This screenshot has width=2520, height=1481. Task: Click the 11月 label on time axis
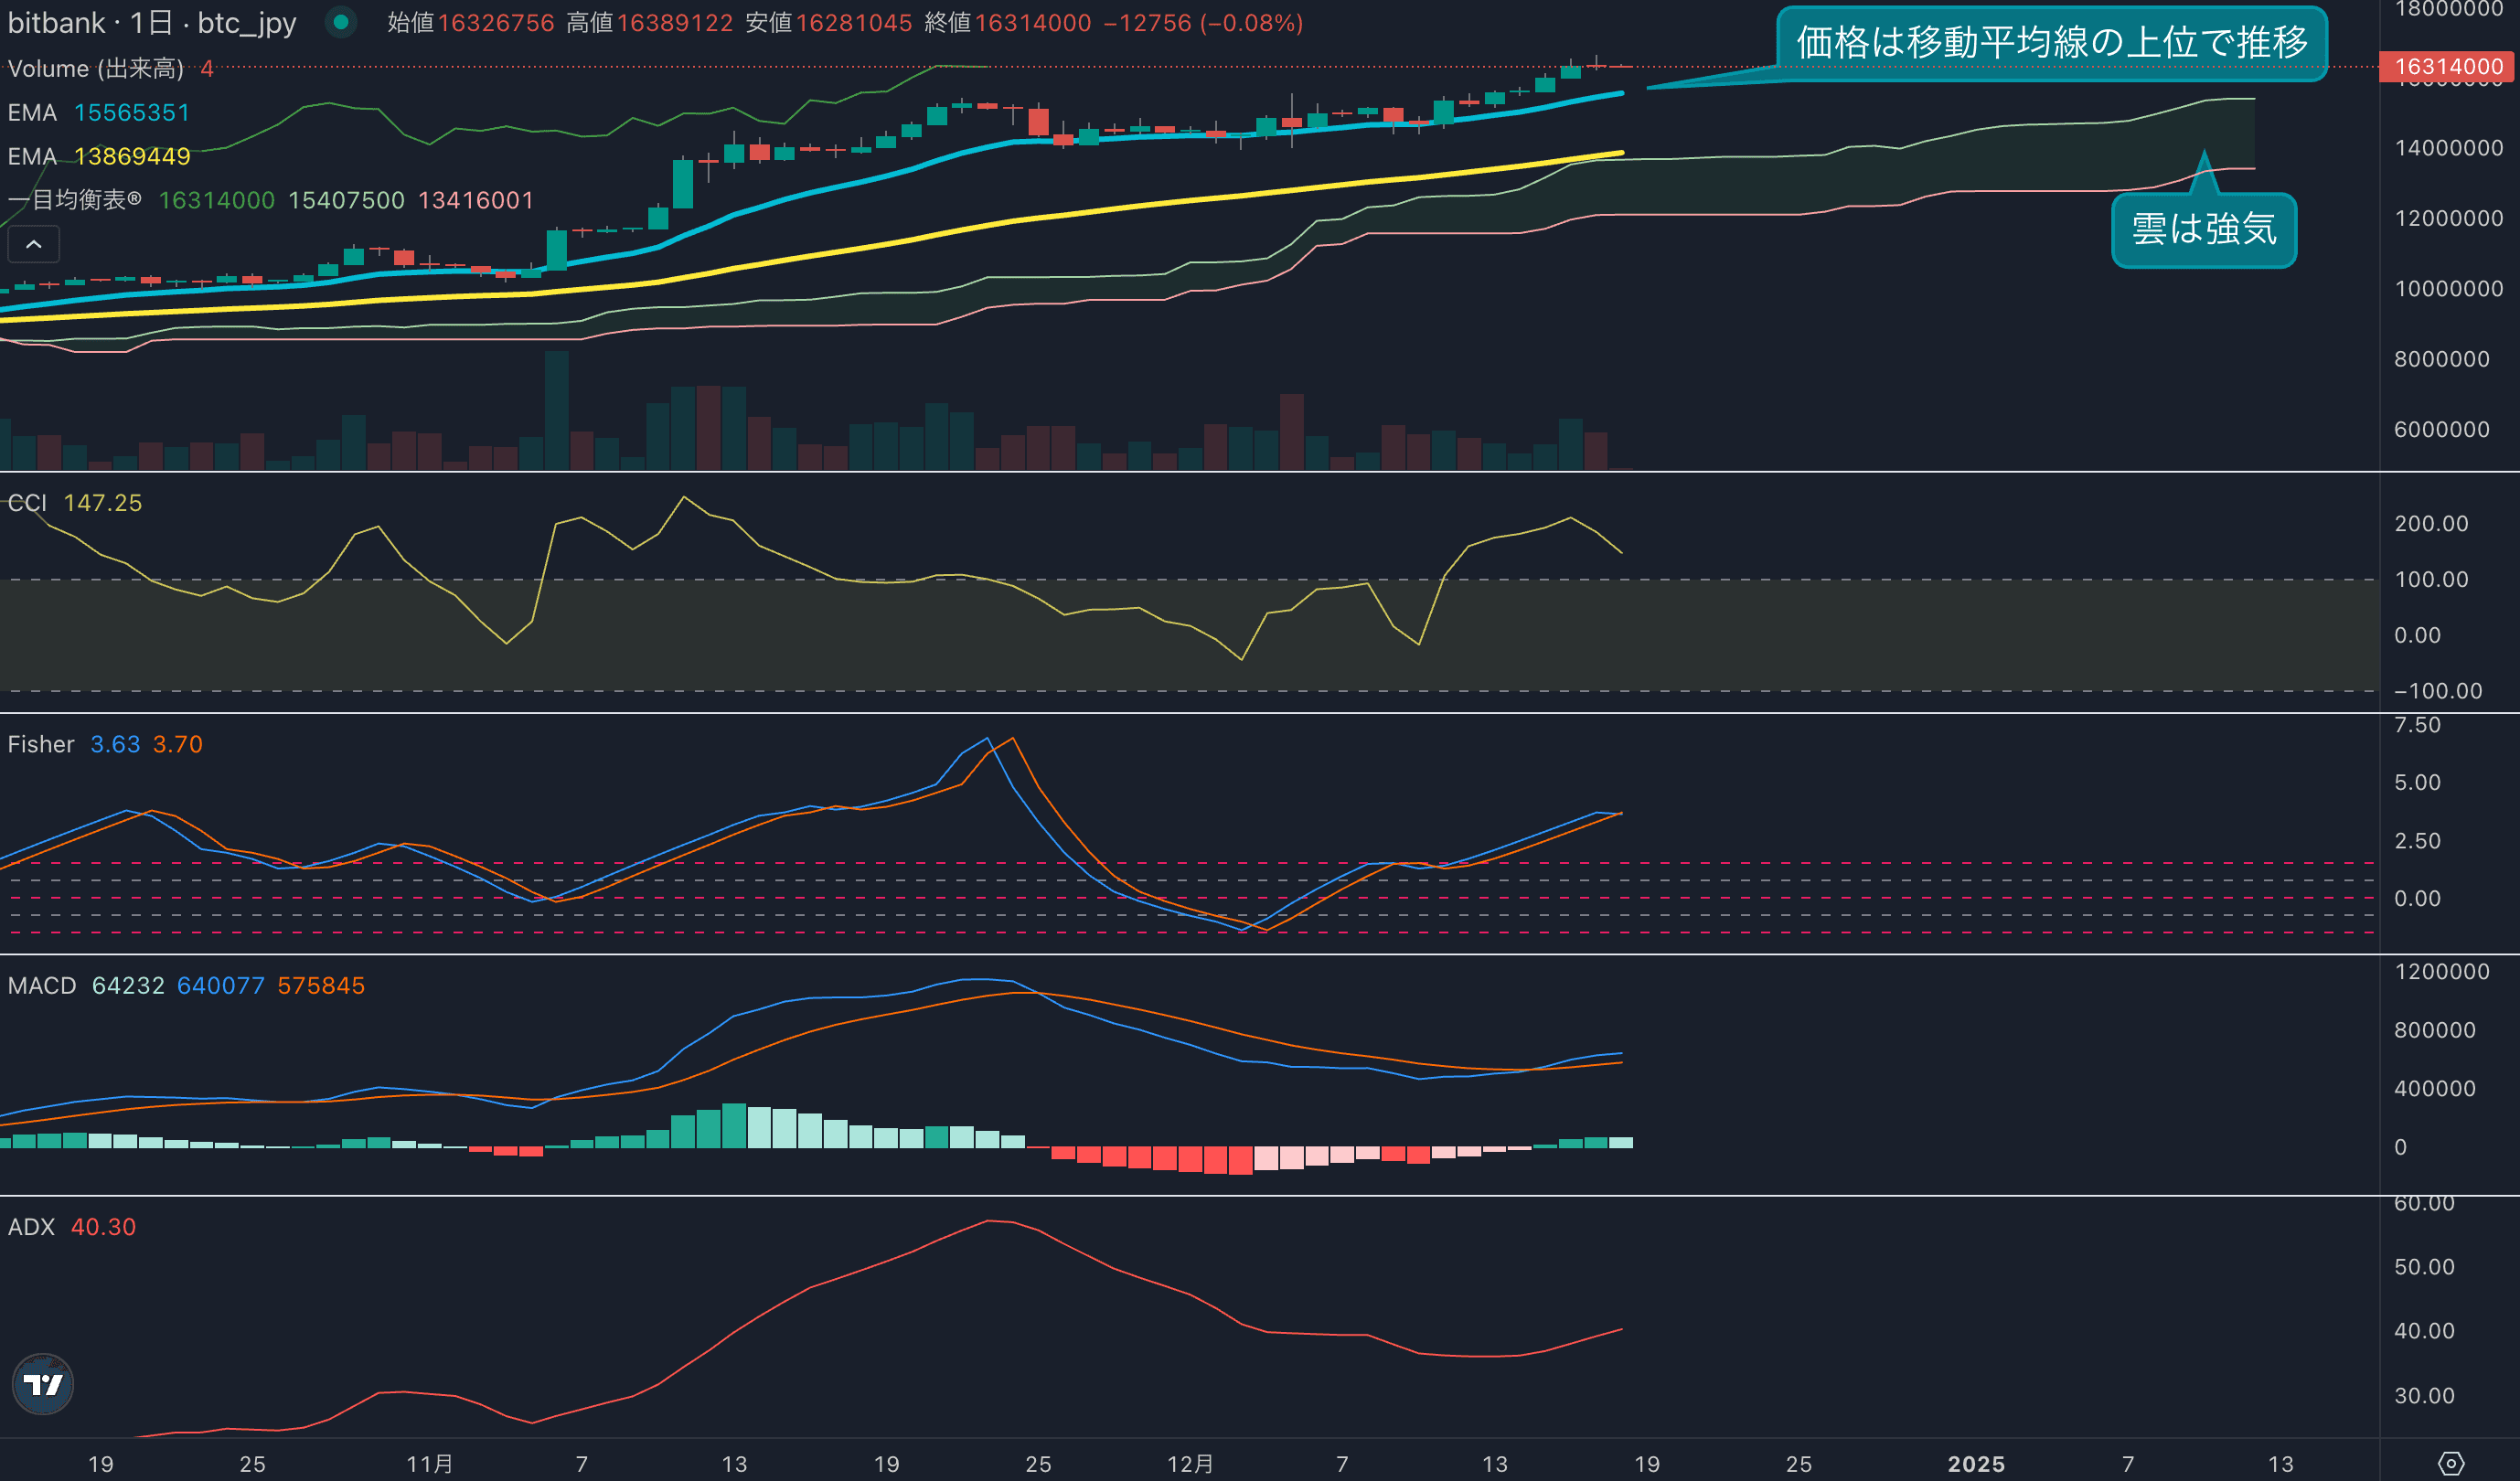click(x=429, y=1463)
